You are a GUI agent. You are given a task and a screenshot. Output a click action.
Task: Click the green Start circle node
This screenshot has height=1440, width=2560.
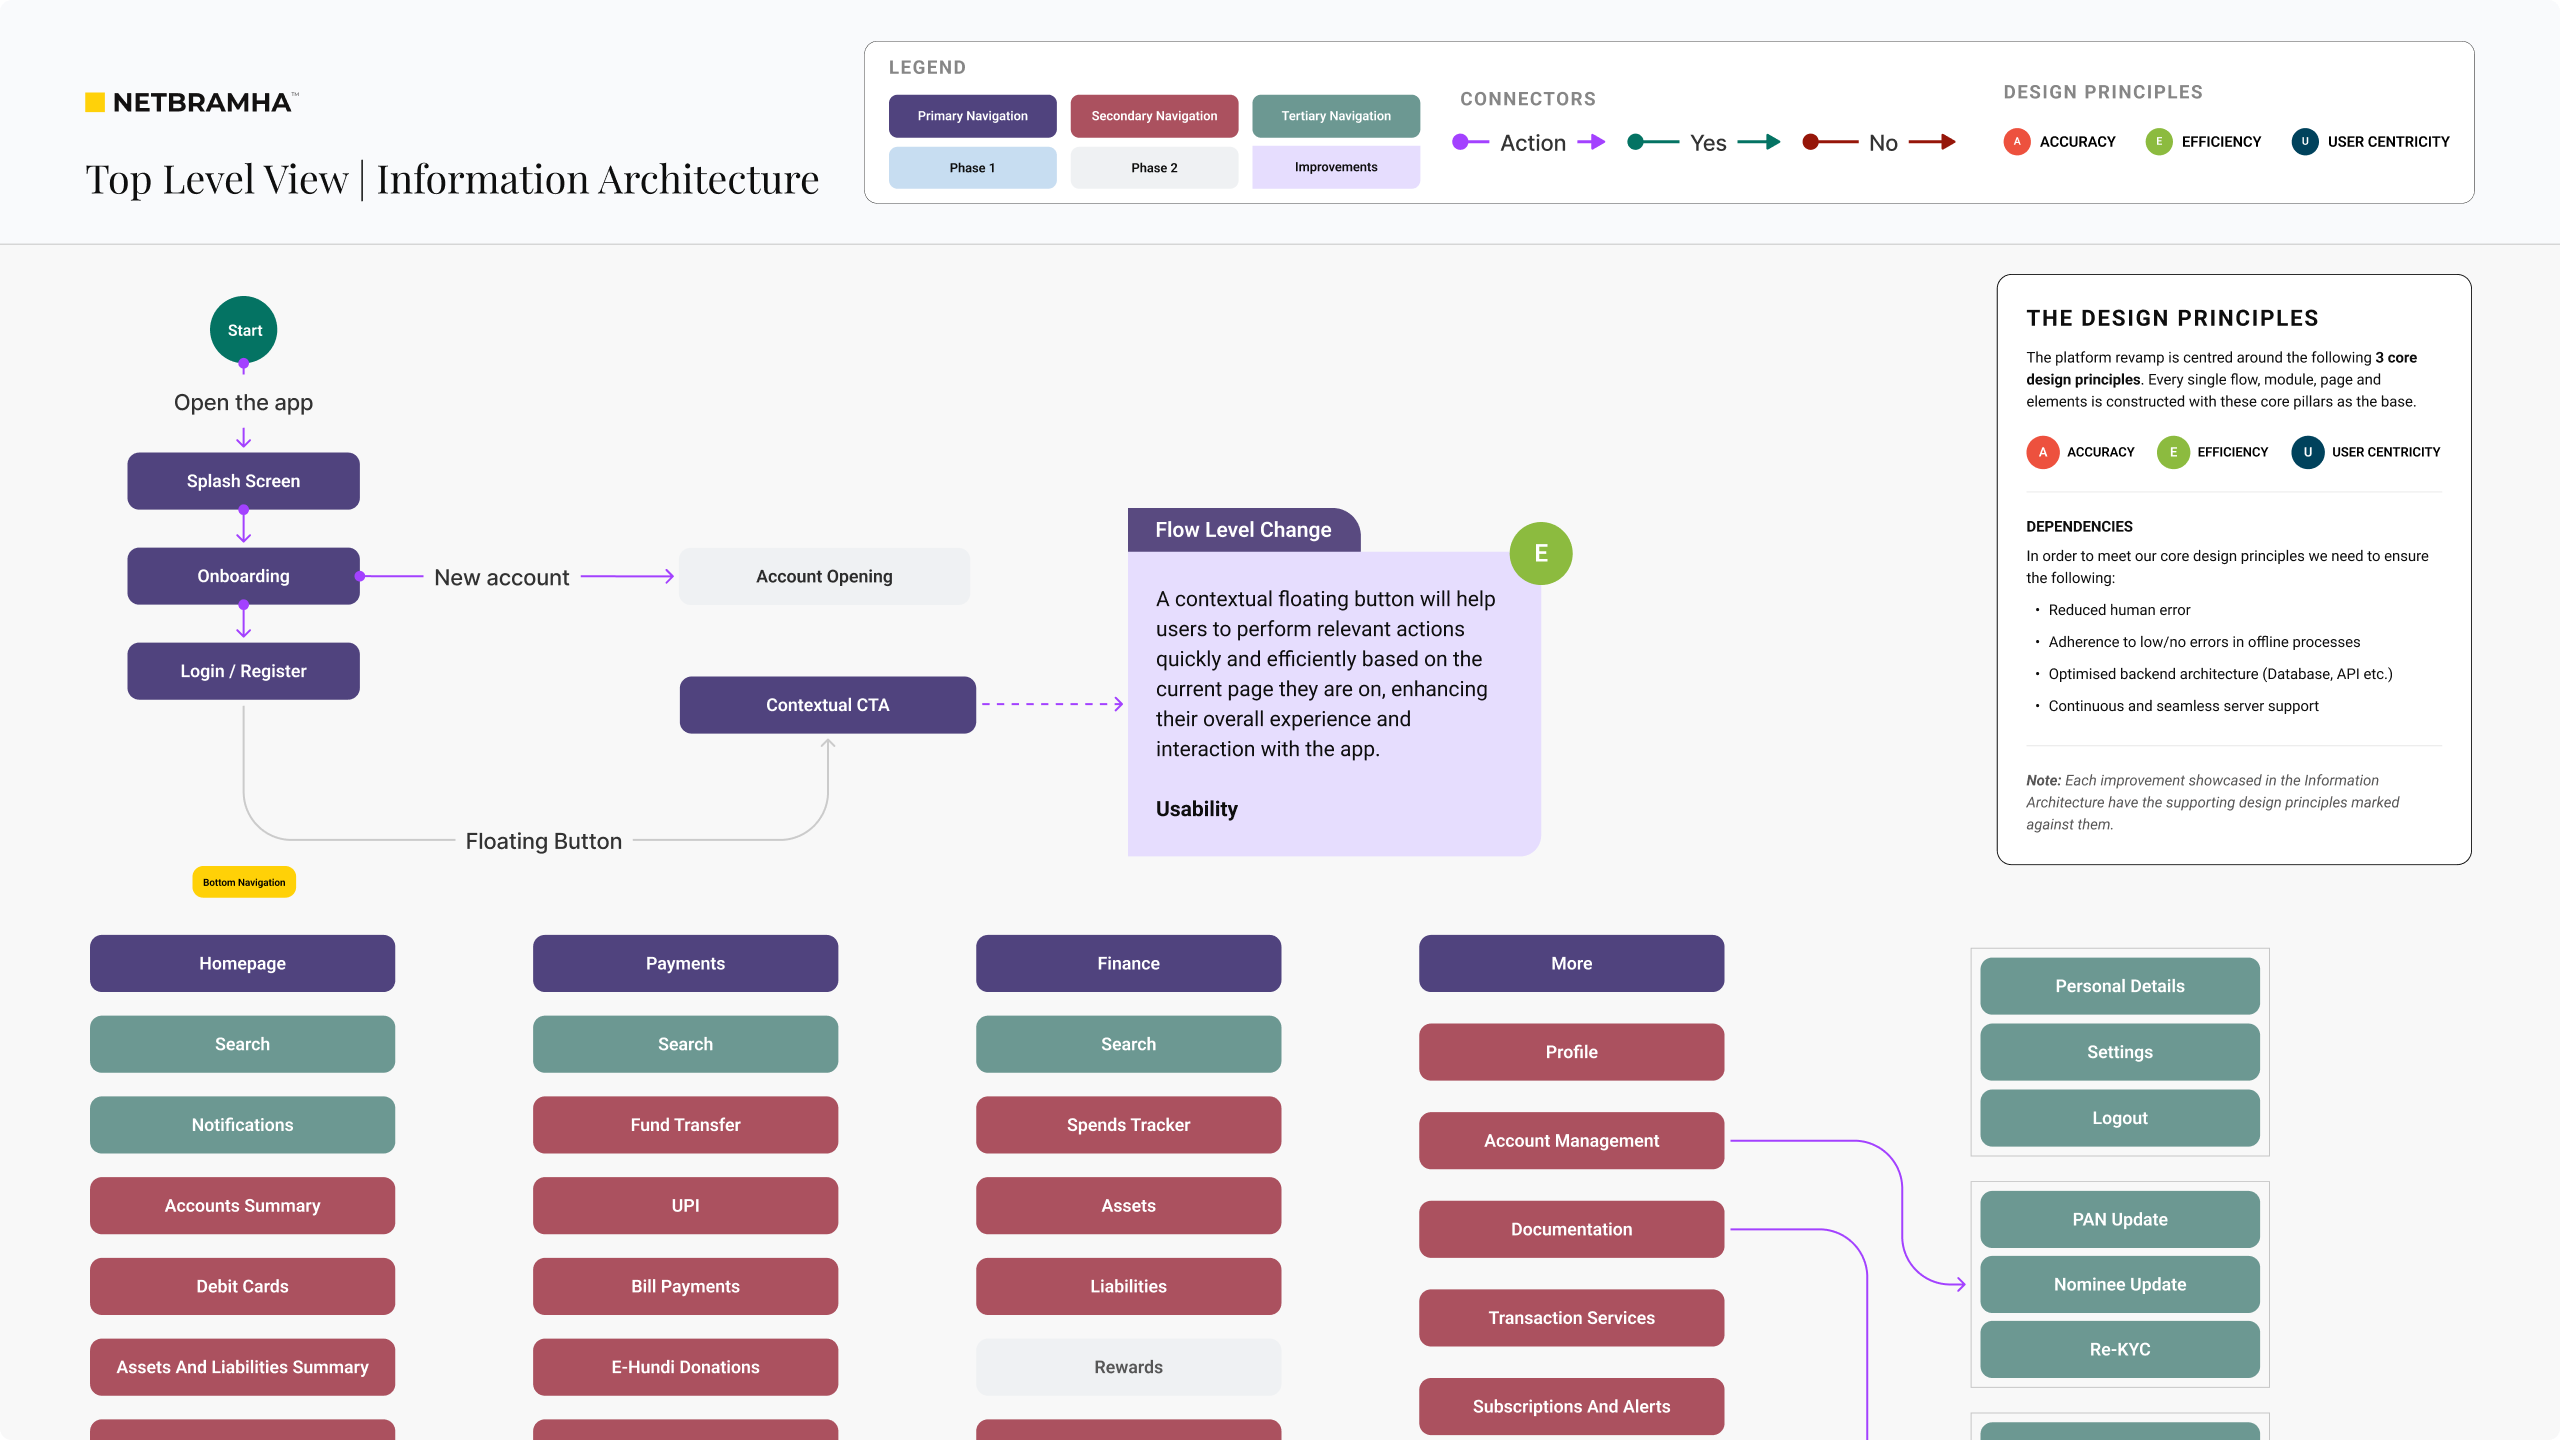click(x=243, y=330)
